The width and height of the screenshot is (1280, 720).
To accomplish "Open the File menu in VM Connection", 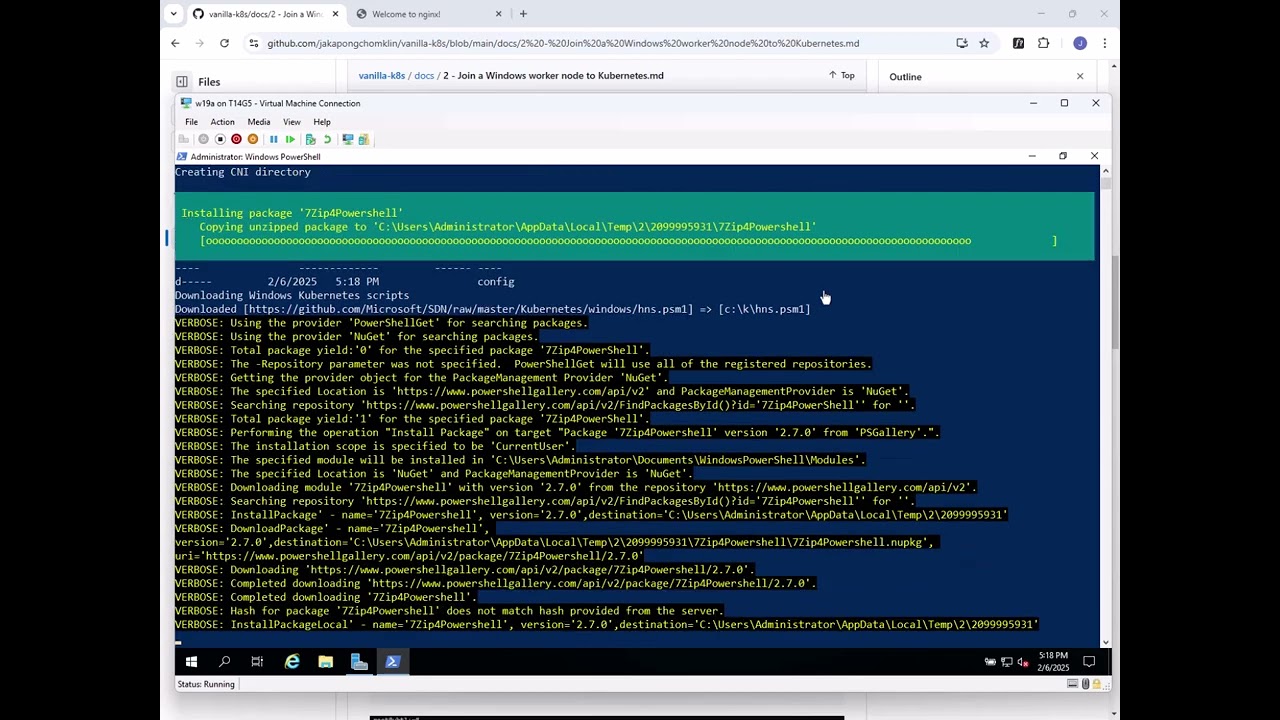I will click(x=191, y=122).
